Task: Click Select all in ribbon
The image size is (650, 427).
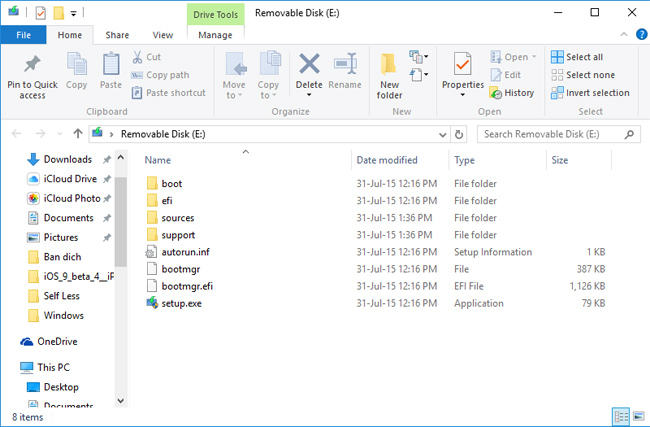Action: pyautogui.click(x=577, y=57)
